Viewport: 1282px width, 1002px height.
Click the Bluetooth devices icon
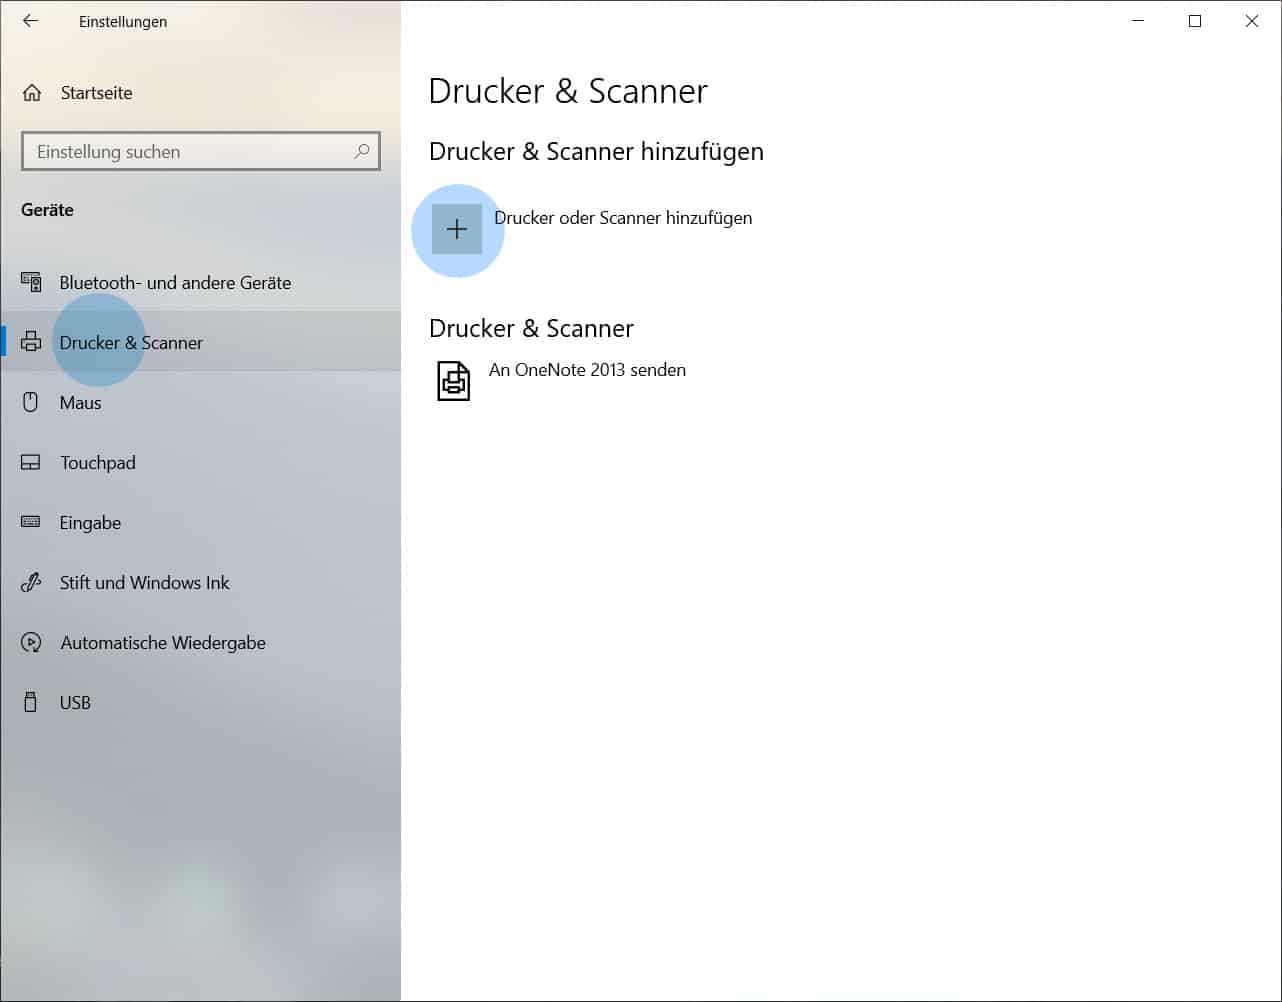(31, 283)
